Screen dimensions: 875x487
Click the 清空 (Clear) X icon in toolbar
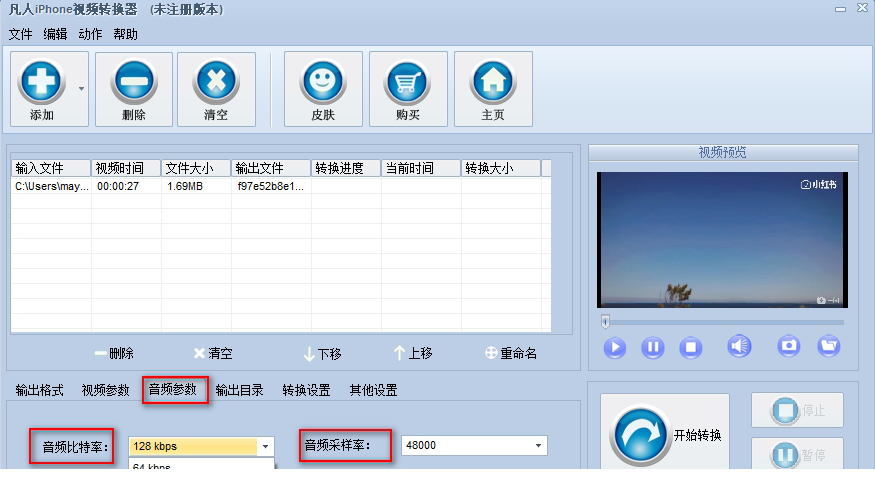pyautogui.click(x=216, y=81)
